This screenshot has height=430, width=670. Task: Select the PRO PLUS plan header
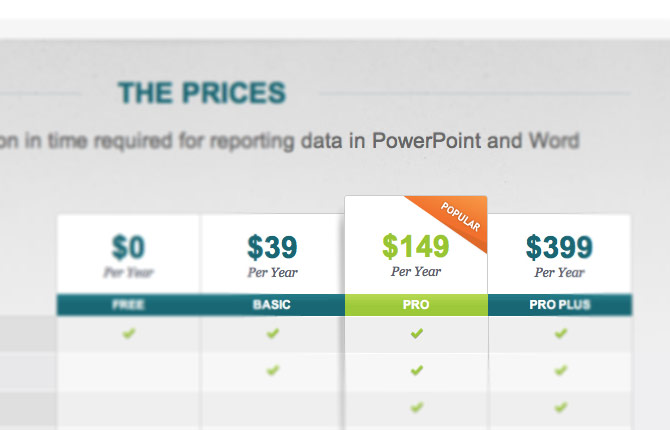[x=560, y=305]
